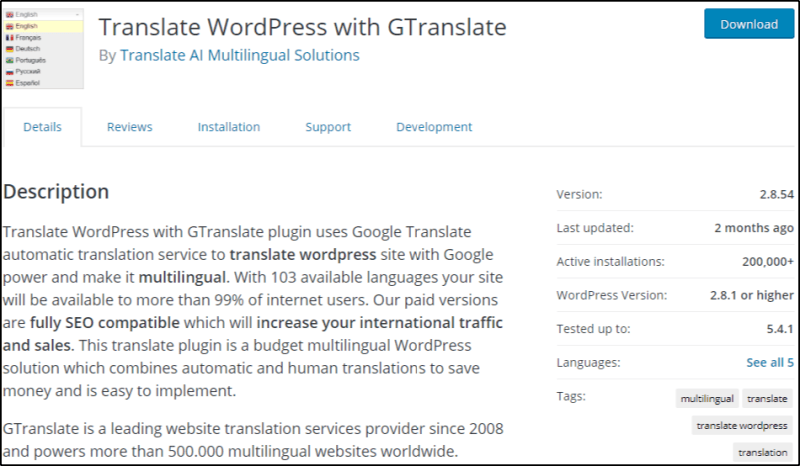Click the 'Tested up to:' label

[x=593, y=329]
